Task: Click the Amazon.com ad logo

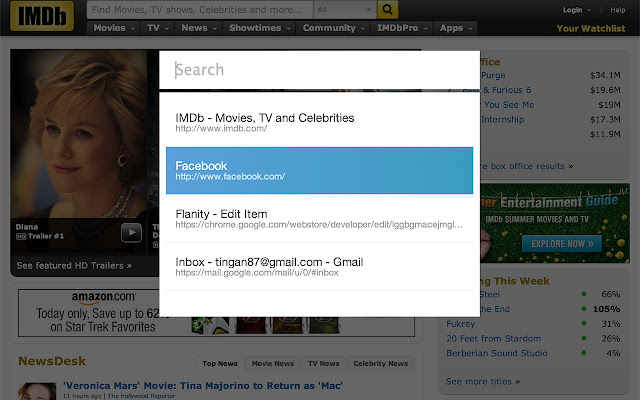Action: [x=103, y=297]
